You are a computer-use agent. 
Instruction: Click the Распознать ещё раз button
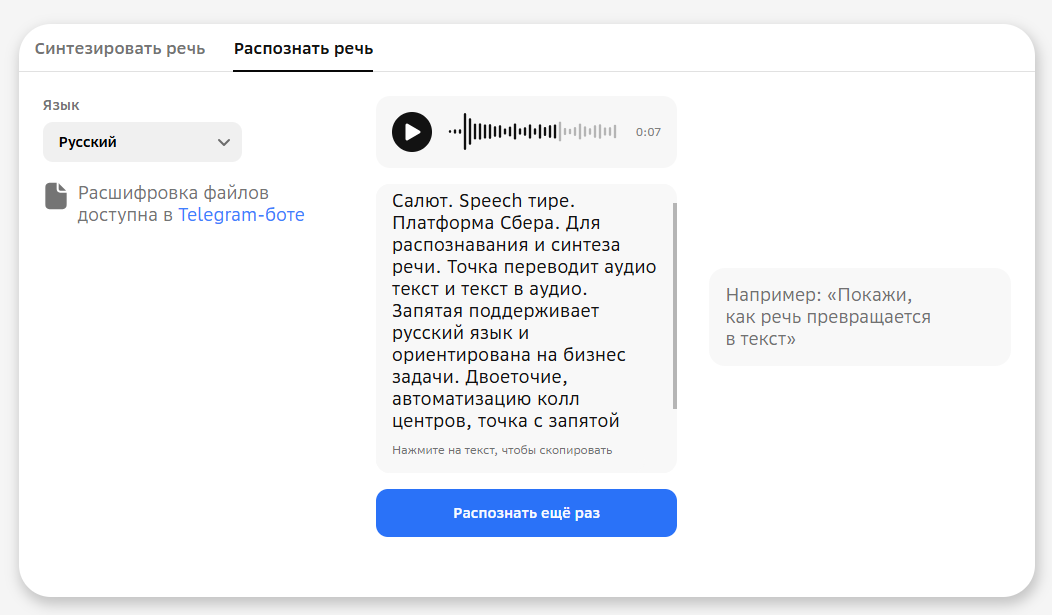(526, 513)
